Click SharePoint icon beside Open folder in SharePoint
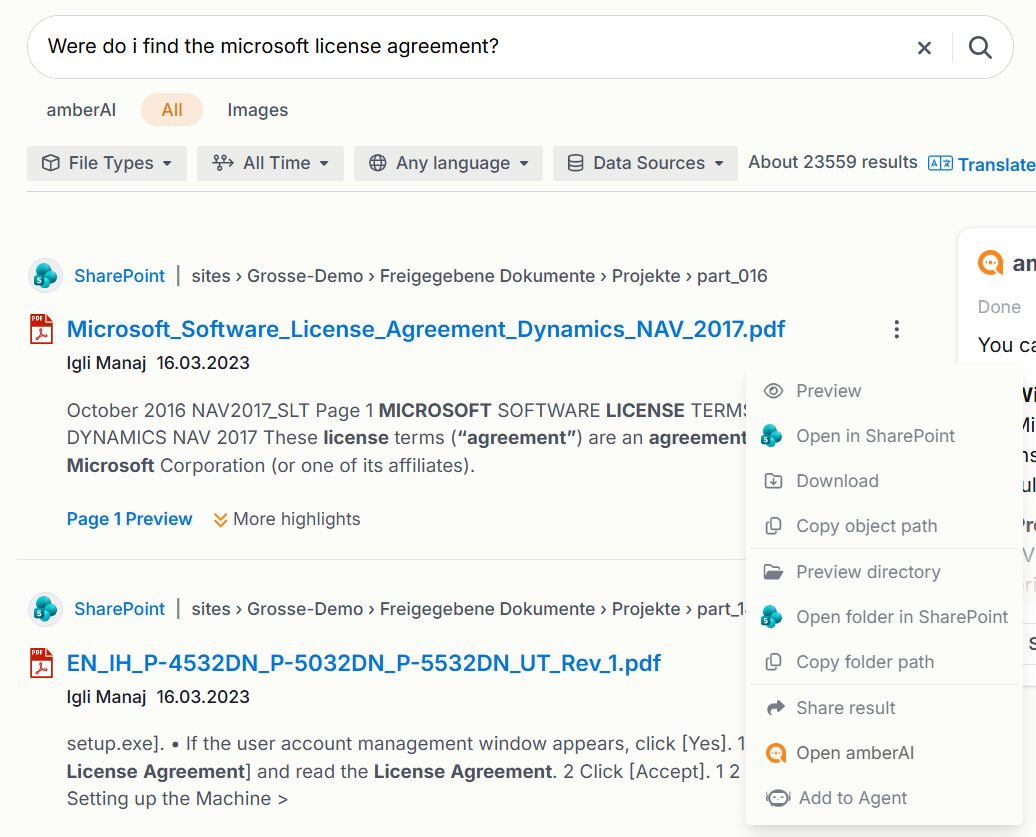Viewport: 1036px width, 837px height. pos(772,617)
